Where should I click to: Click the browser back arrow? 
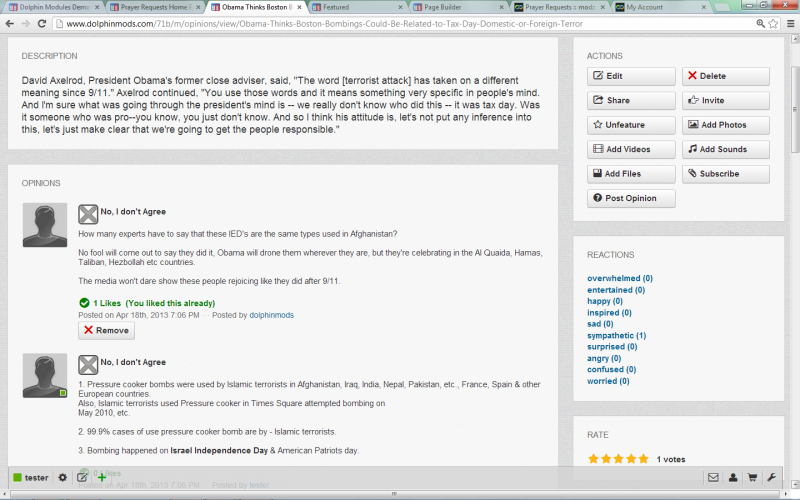point(10,23)
